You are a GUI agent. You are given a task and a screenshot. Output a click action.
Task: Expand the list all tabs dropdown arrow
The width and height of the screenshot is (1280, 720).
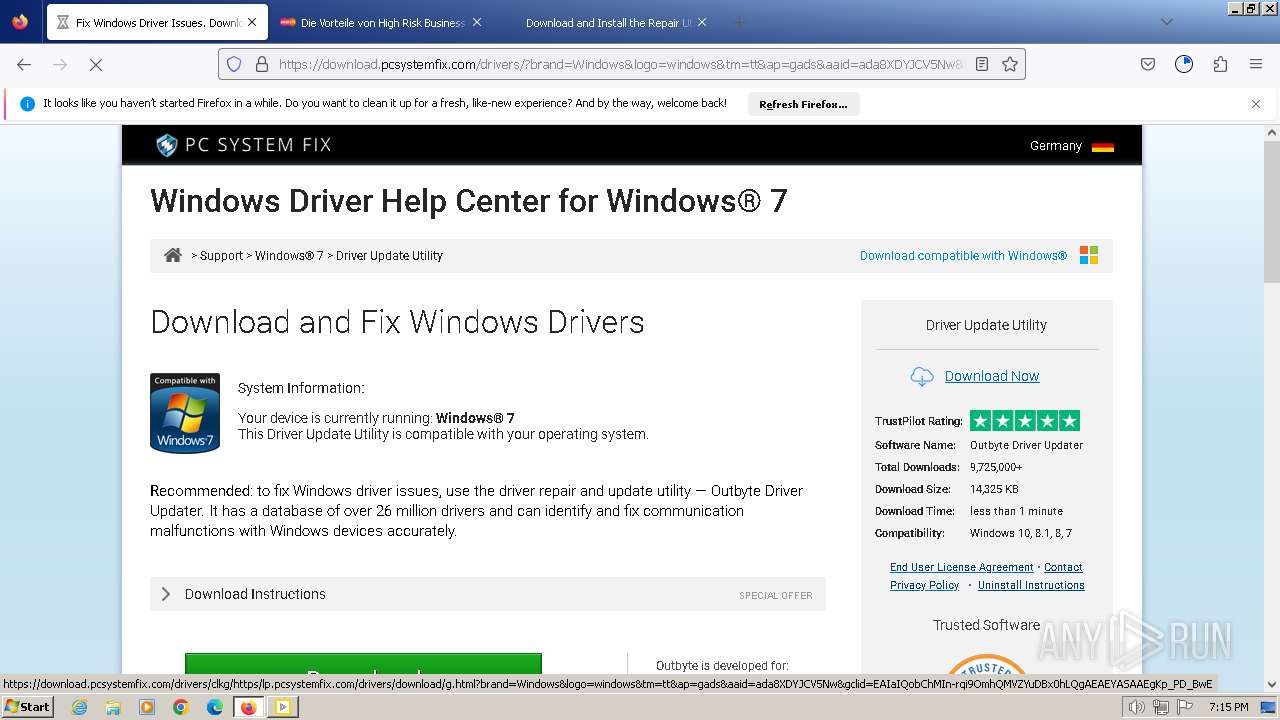(1166, 22)
